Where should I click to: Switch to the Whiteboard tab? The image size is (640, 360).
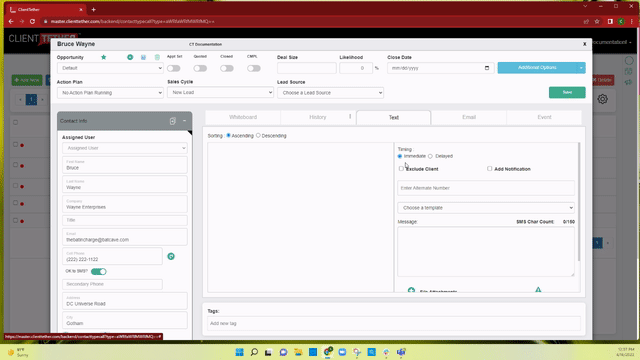pyautogui.click(x=243, y=117)
